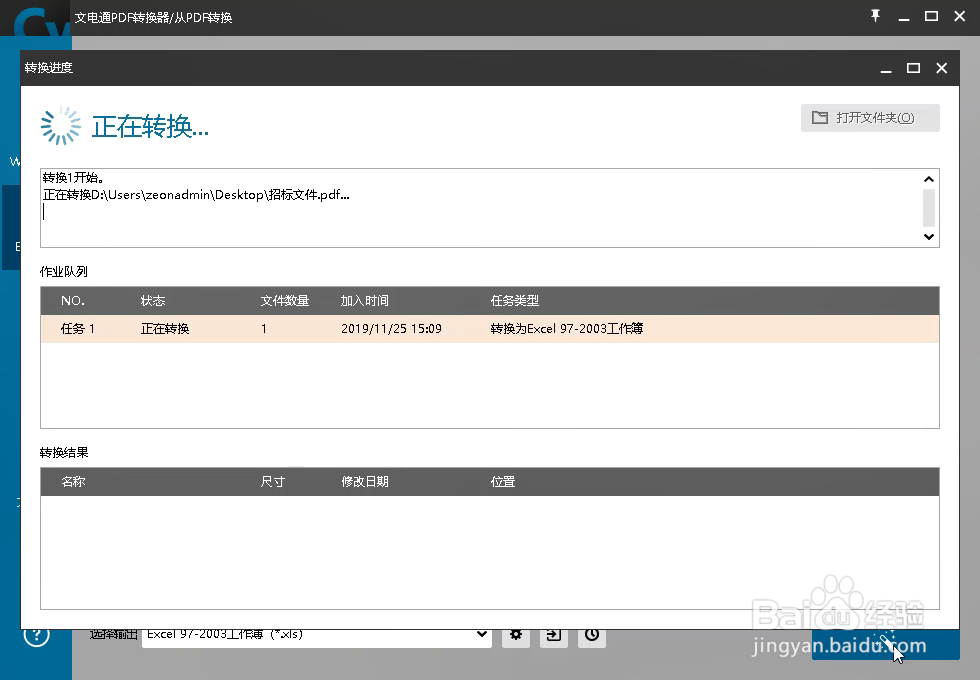Open the output format dropdown in main window
This screenshot has width=980, height=680.
pyautogui.click(x=481, y=635)
